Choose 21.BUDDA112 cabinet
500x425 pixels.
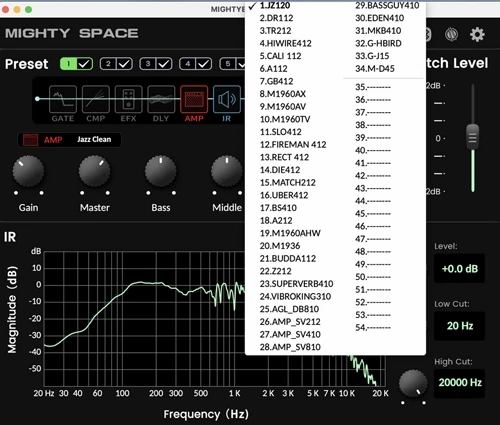coord(288,259)
